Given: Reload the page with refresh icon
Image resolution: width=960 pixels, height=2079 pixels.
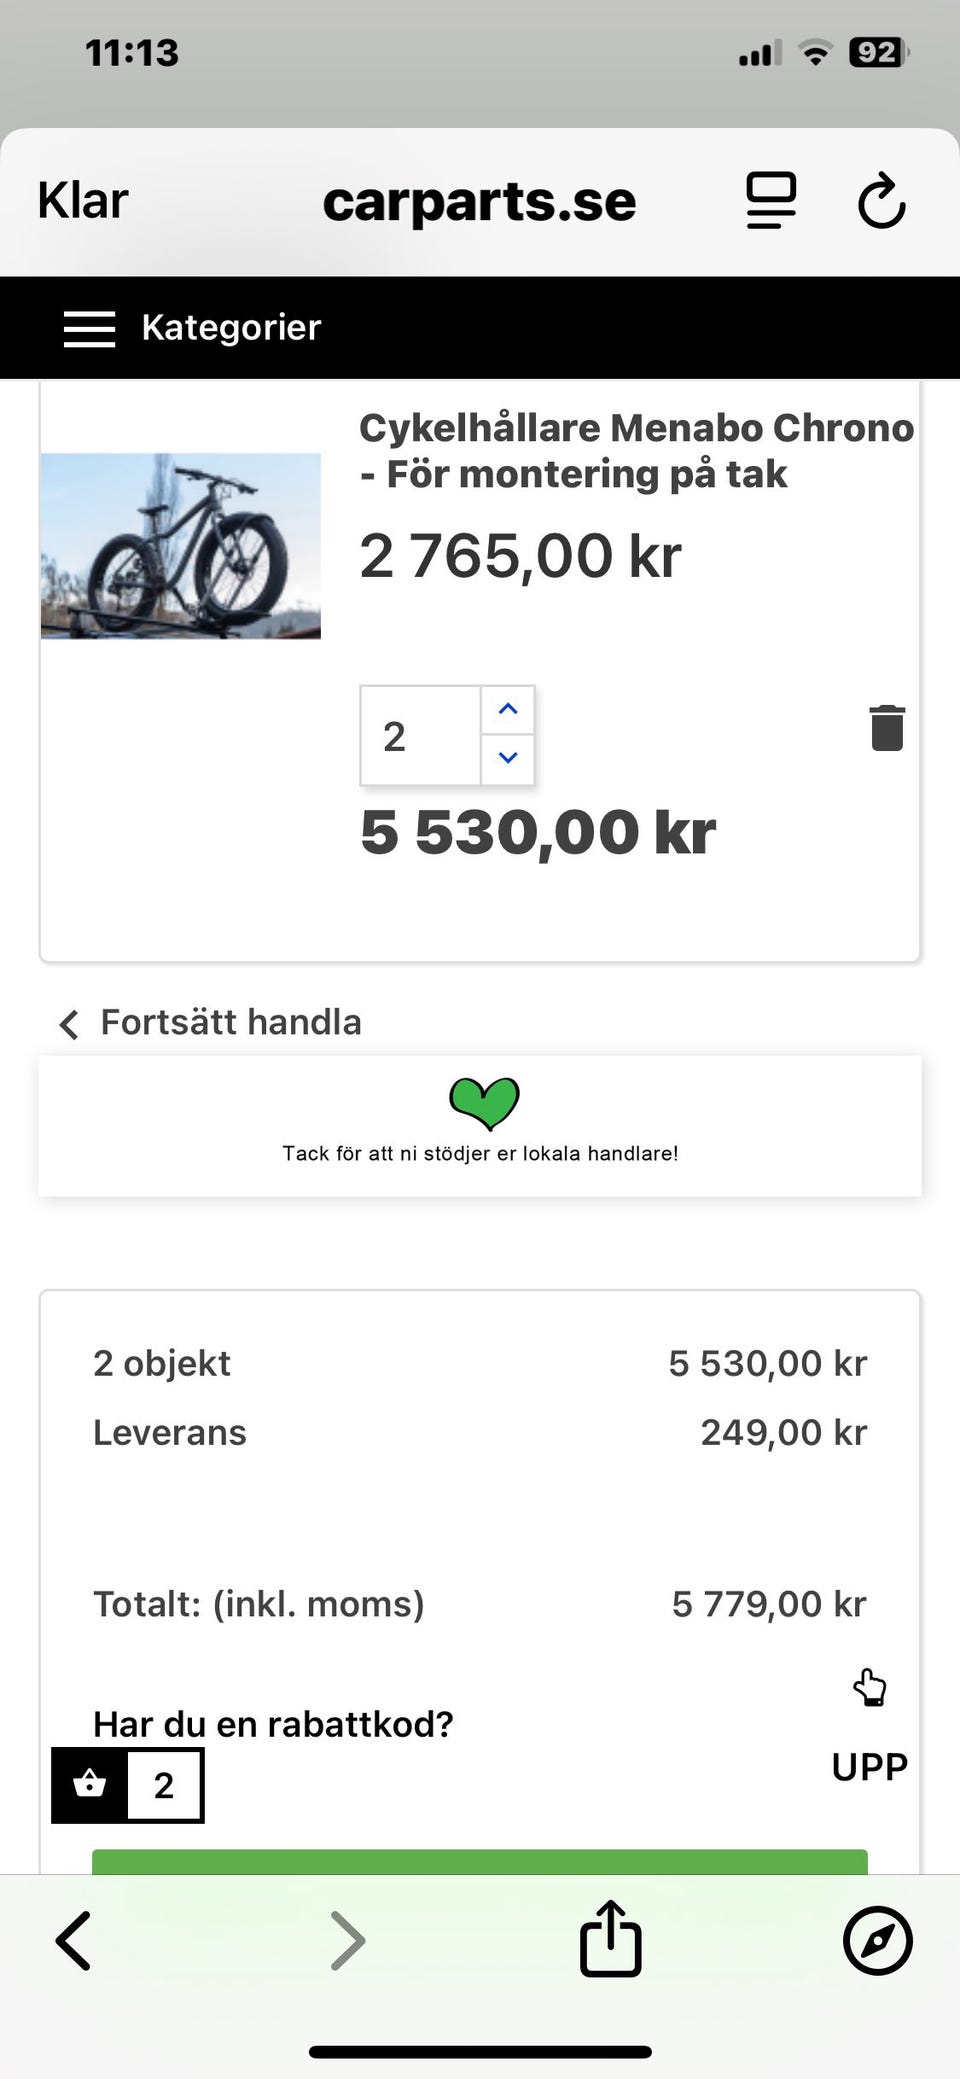Looking at the screenshot, I should pos(882,201).
